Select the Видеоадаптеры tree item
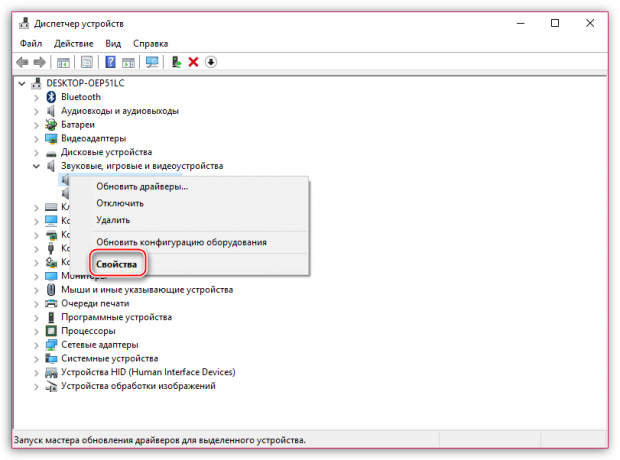This screenshot has height=460, width=620. click(93, 138)
